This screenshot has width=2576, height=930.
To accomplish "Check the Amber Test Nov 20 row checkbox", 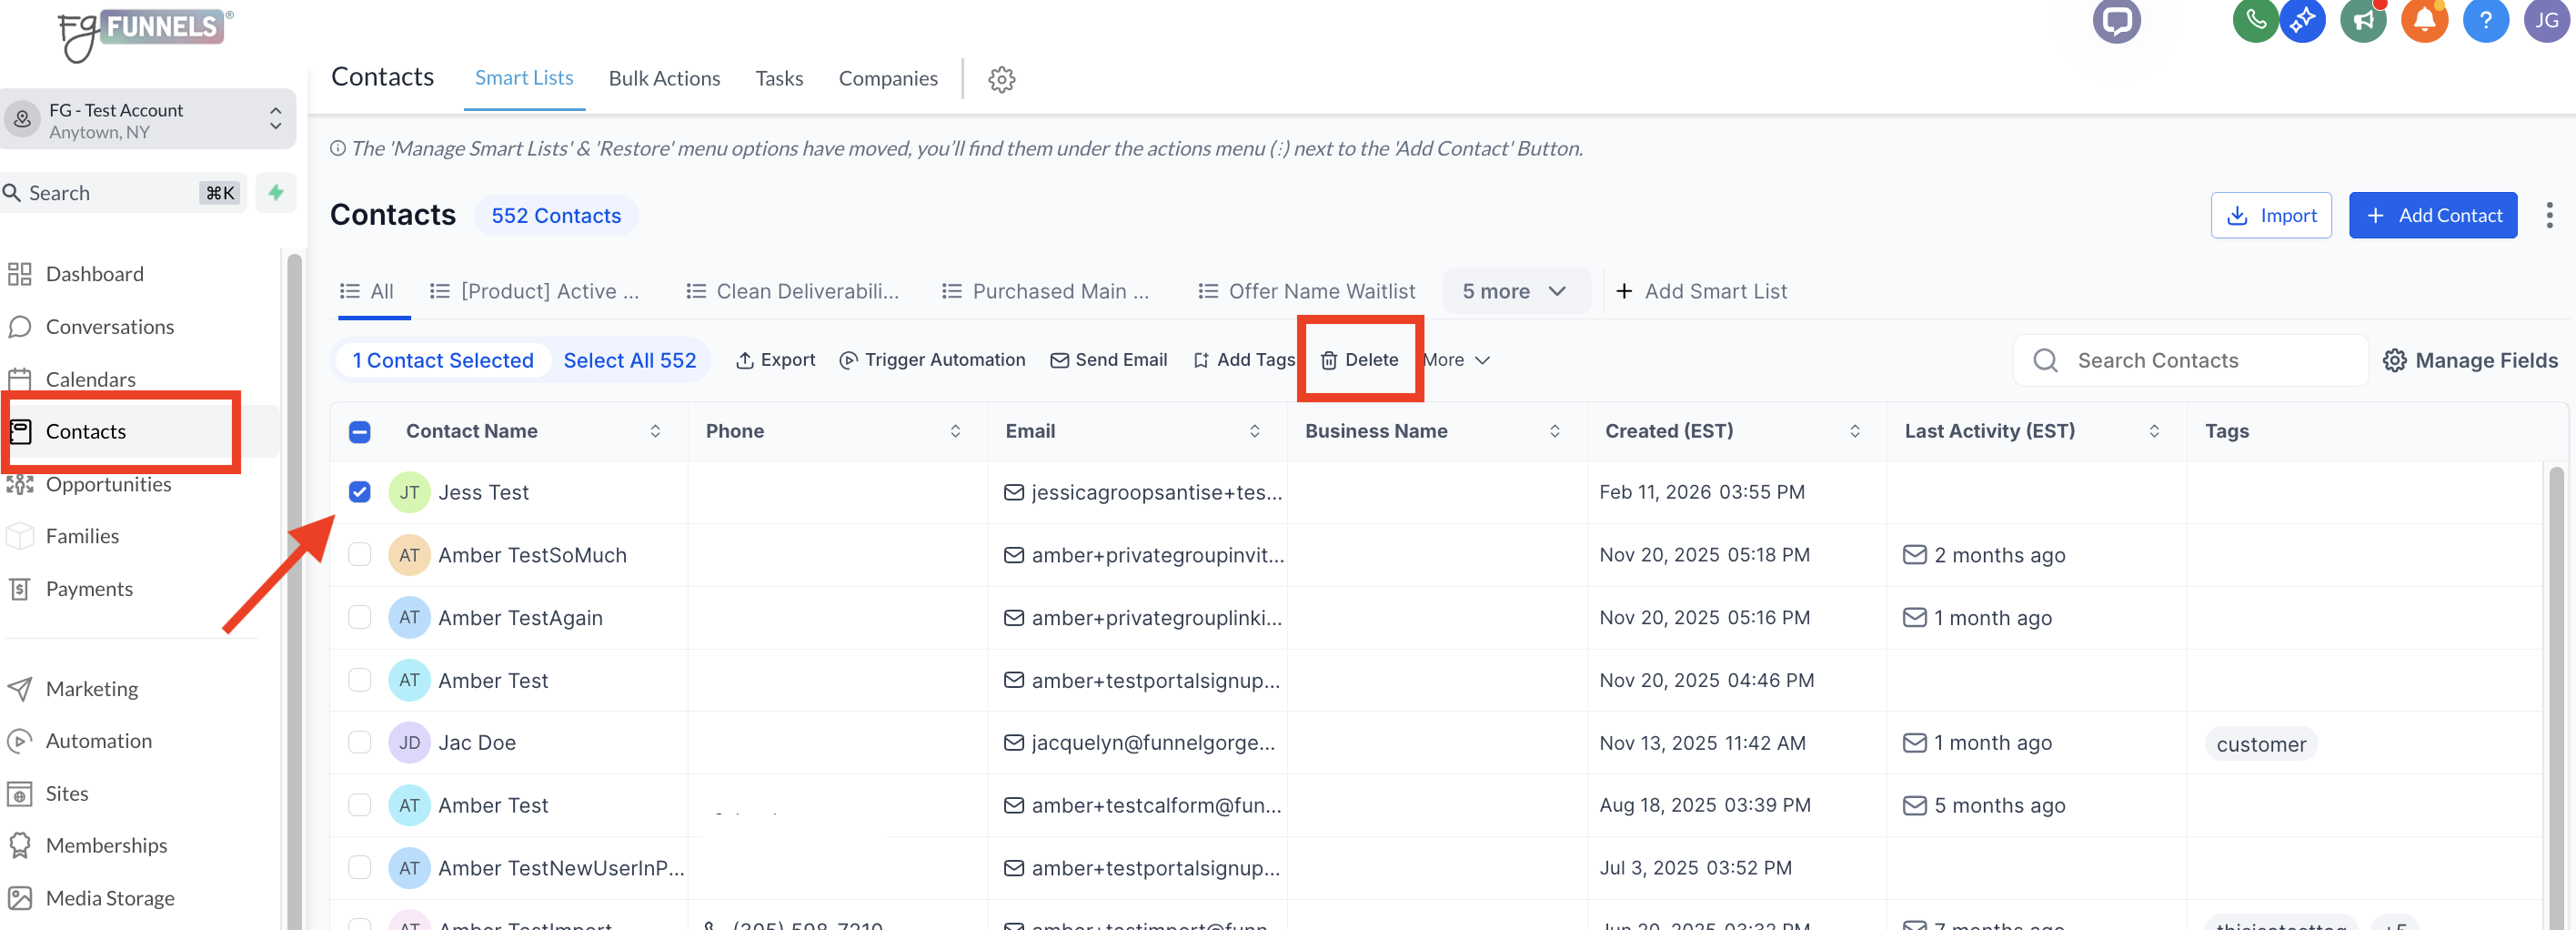I will [360, 680].
